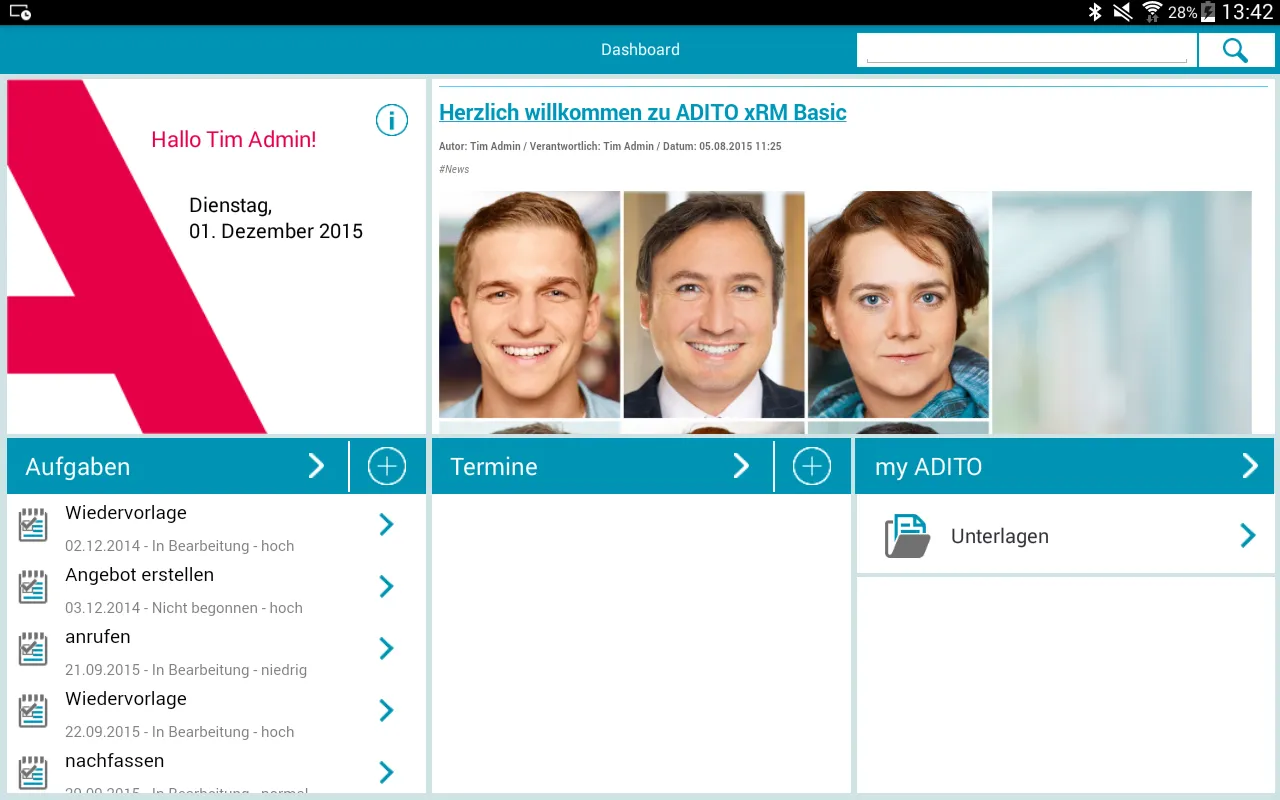
Task: Open the Herzlich willkommen zu ADITO xRM Basic link
Action: [643, 112]
